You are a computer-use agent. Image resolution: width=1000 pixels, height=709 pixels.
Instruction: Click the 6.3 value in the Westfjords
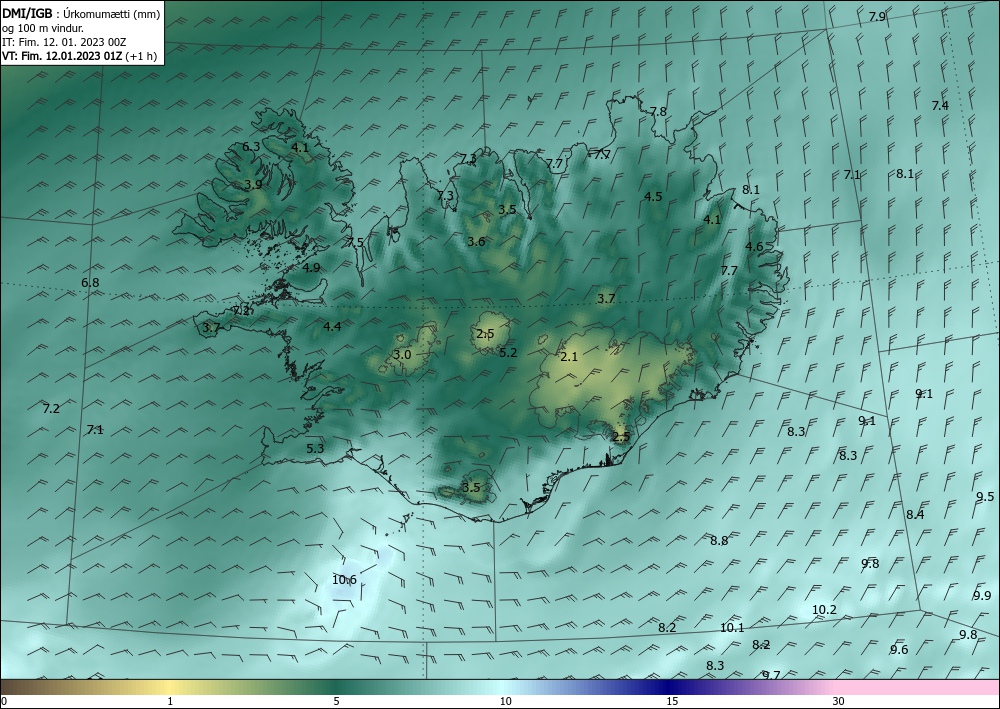point(251,147)
